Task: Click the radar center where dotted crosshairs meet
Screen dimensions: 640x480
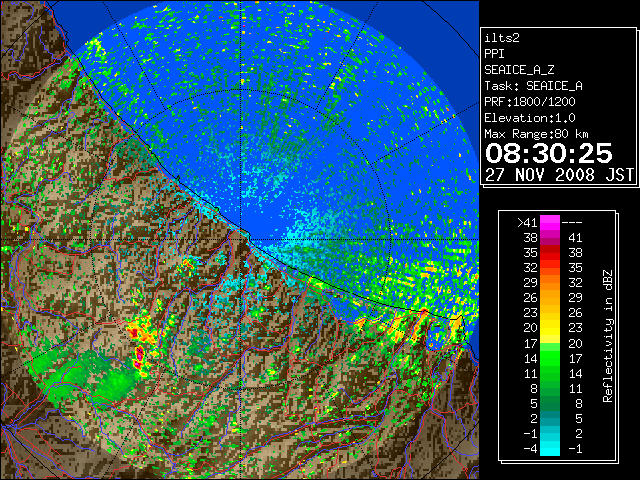Action: 241,240
